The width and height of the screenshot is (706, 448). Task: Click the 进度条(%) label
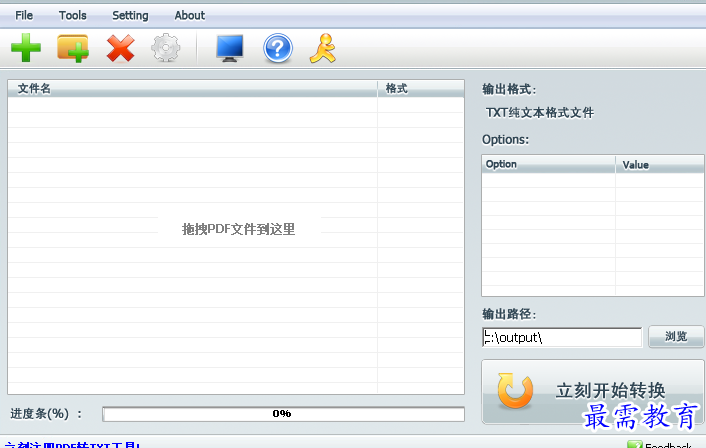click(46, 413)
